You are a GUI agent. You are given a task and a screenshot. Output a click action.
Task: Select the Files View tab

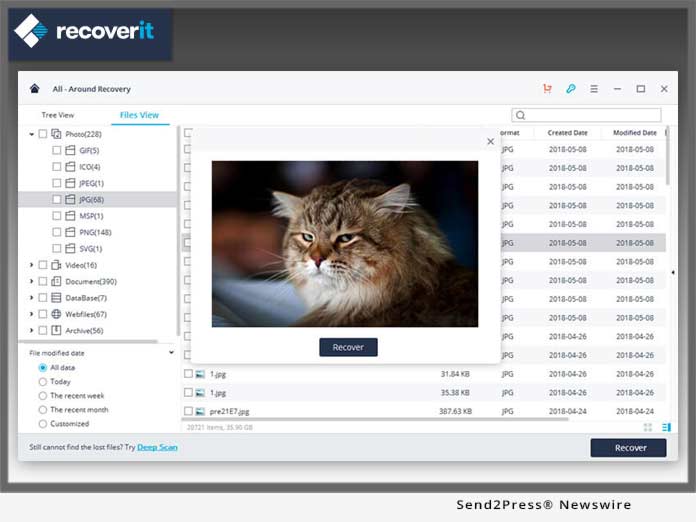pyautogui.click(x=139, y=115)
